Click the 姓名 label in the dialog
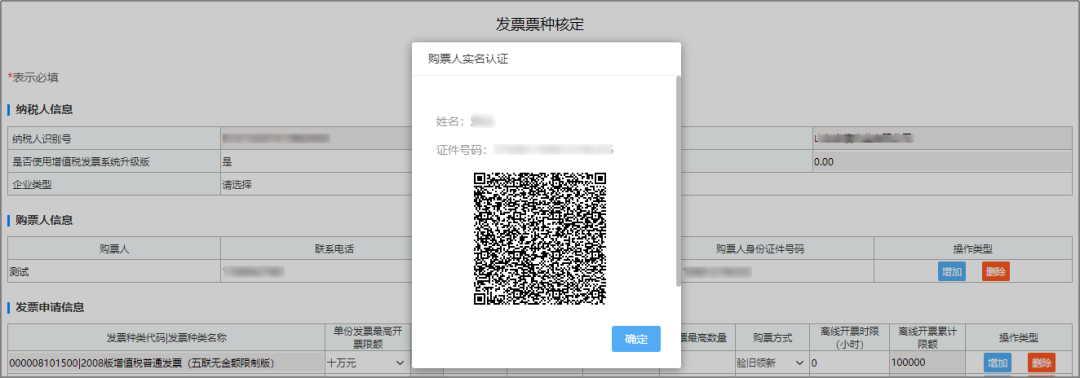The image size is (1080, 378). pos(450,122)
